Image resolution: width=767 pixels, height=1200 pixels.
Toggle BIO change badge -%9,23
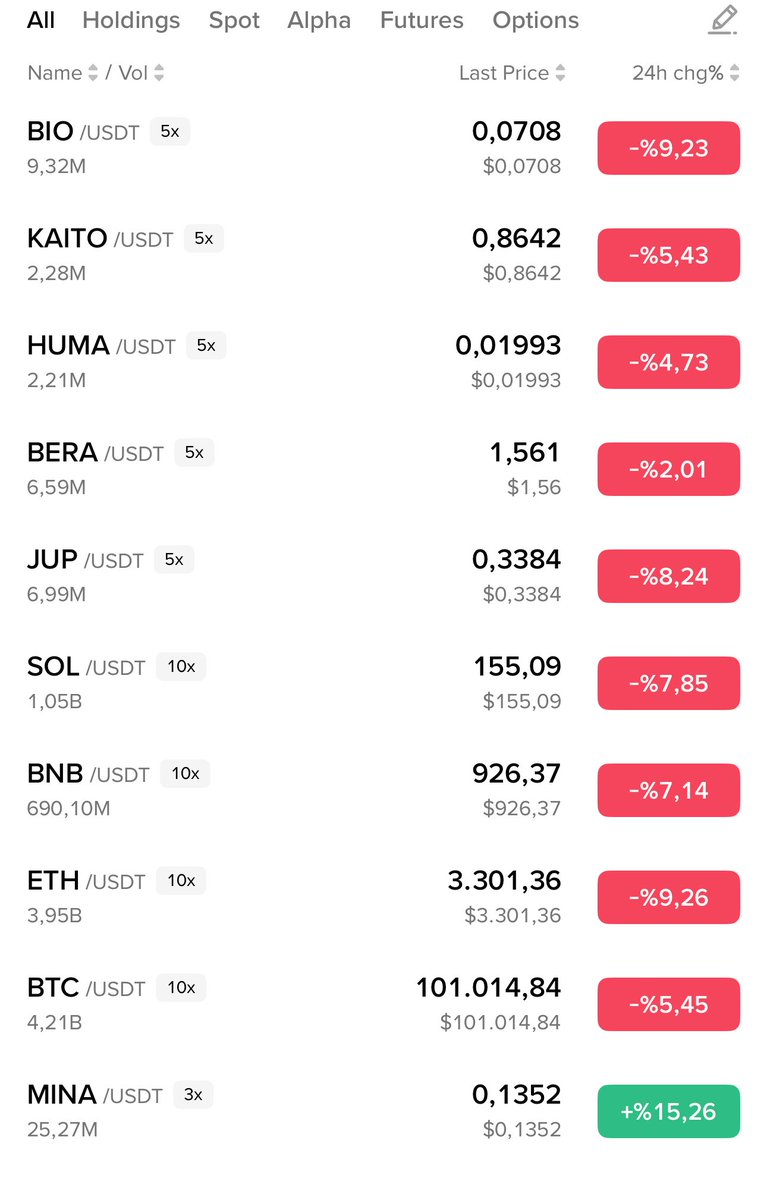tap(668, 148)
